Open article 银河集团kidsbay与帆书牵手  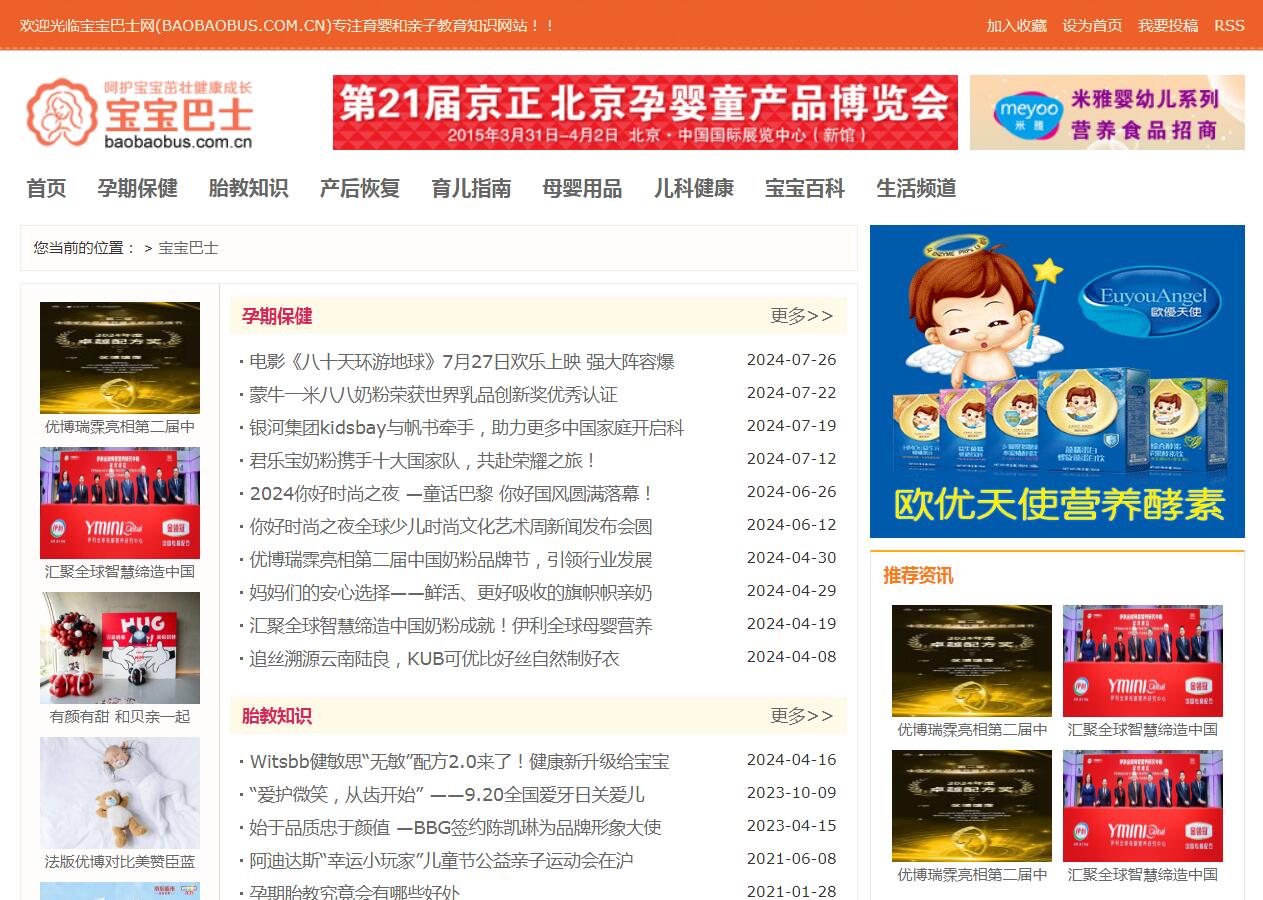[x=467, y=427]
